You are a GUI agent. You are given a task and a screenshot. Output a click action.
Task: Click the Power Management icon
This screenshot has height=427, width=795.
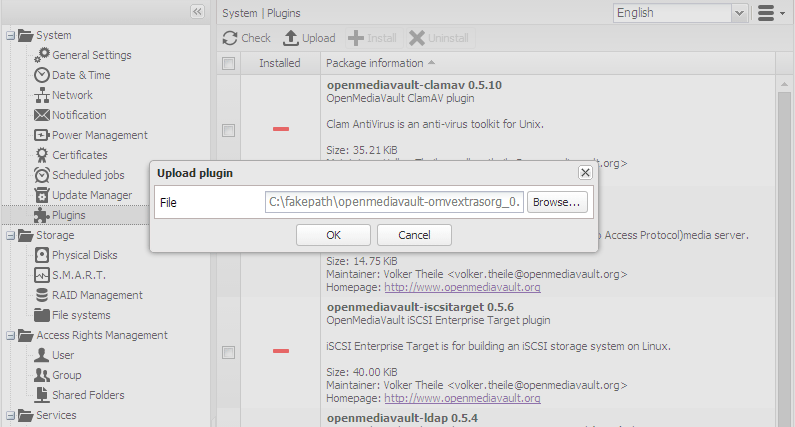point(42,135)
